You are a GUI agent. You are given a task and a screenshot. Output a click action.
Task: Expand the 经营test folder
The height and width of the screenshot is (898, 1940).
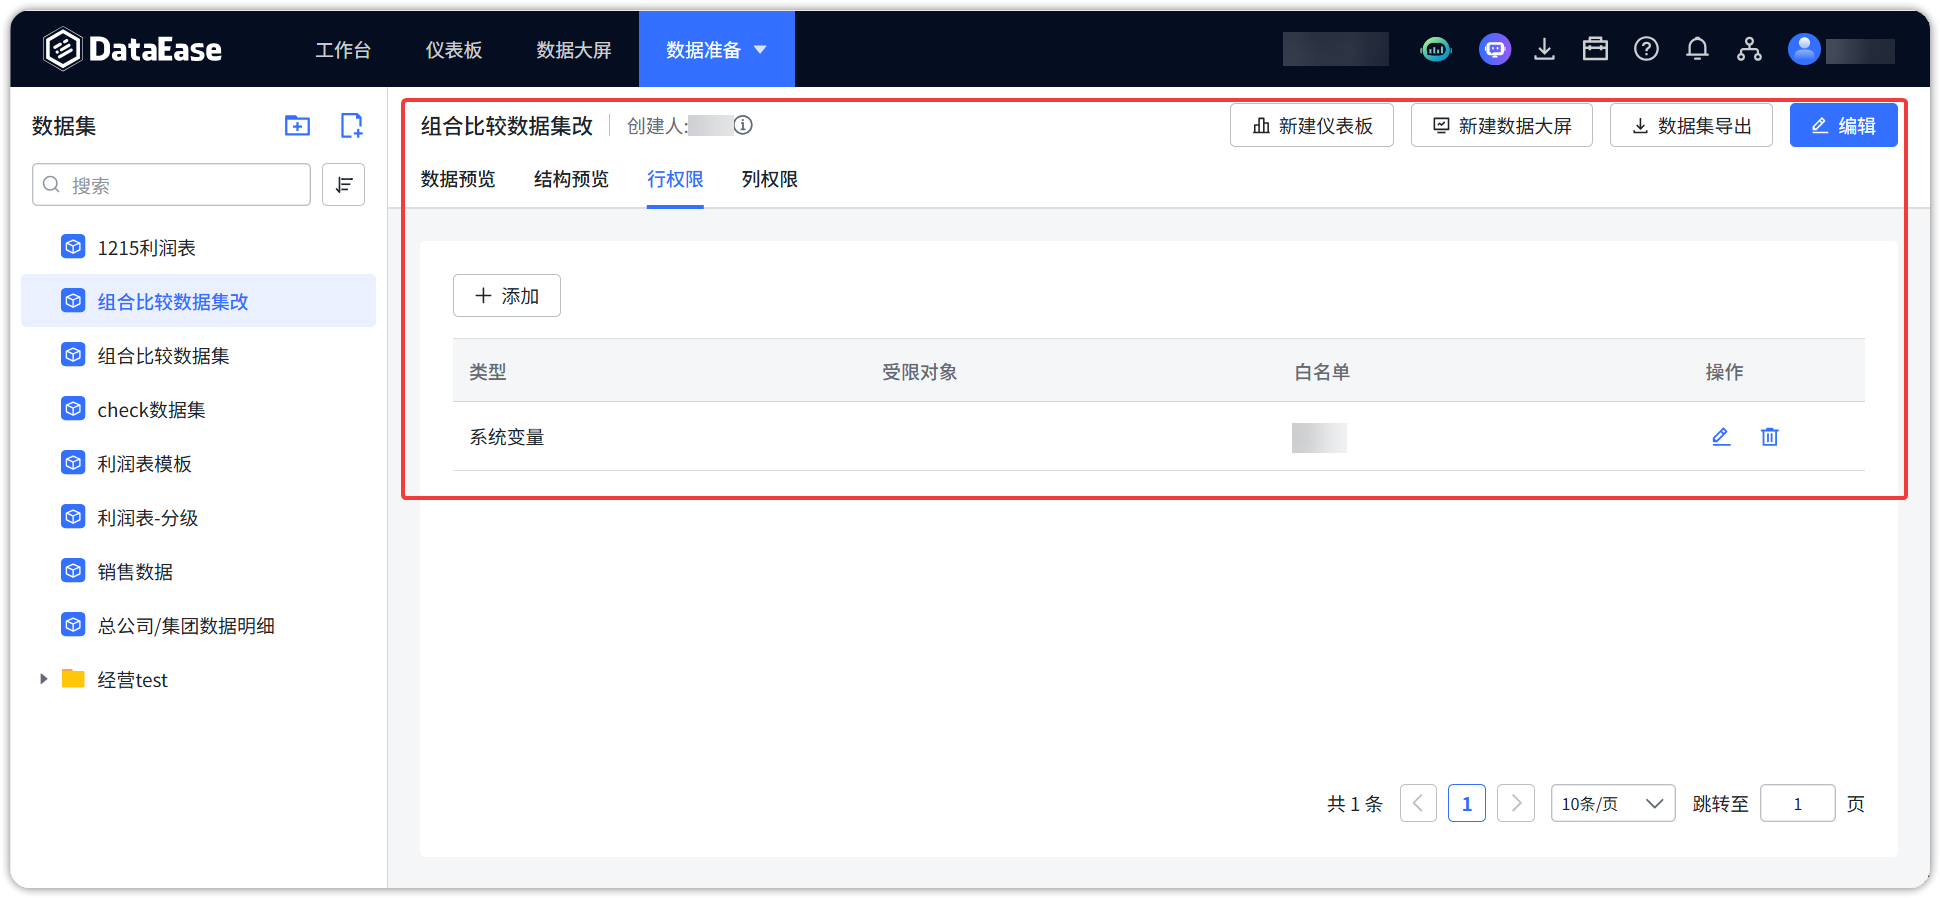(43, 680)
